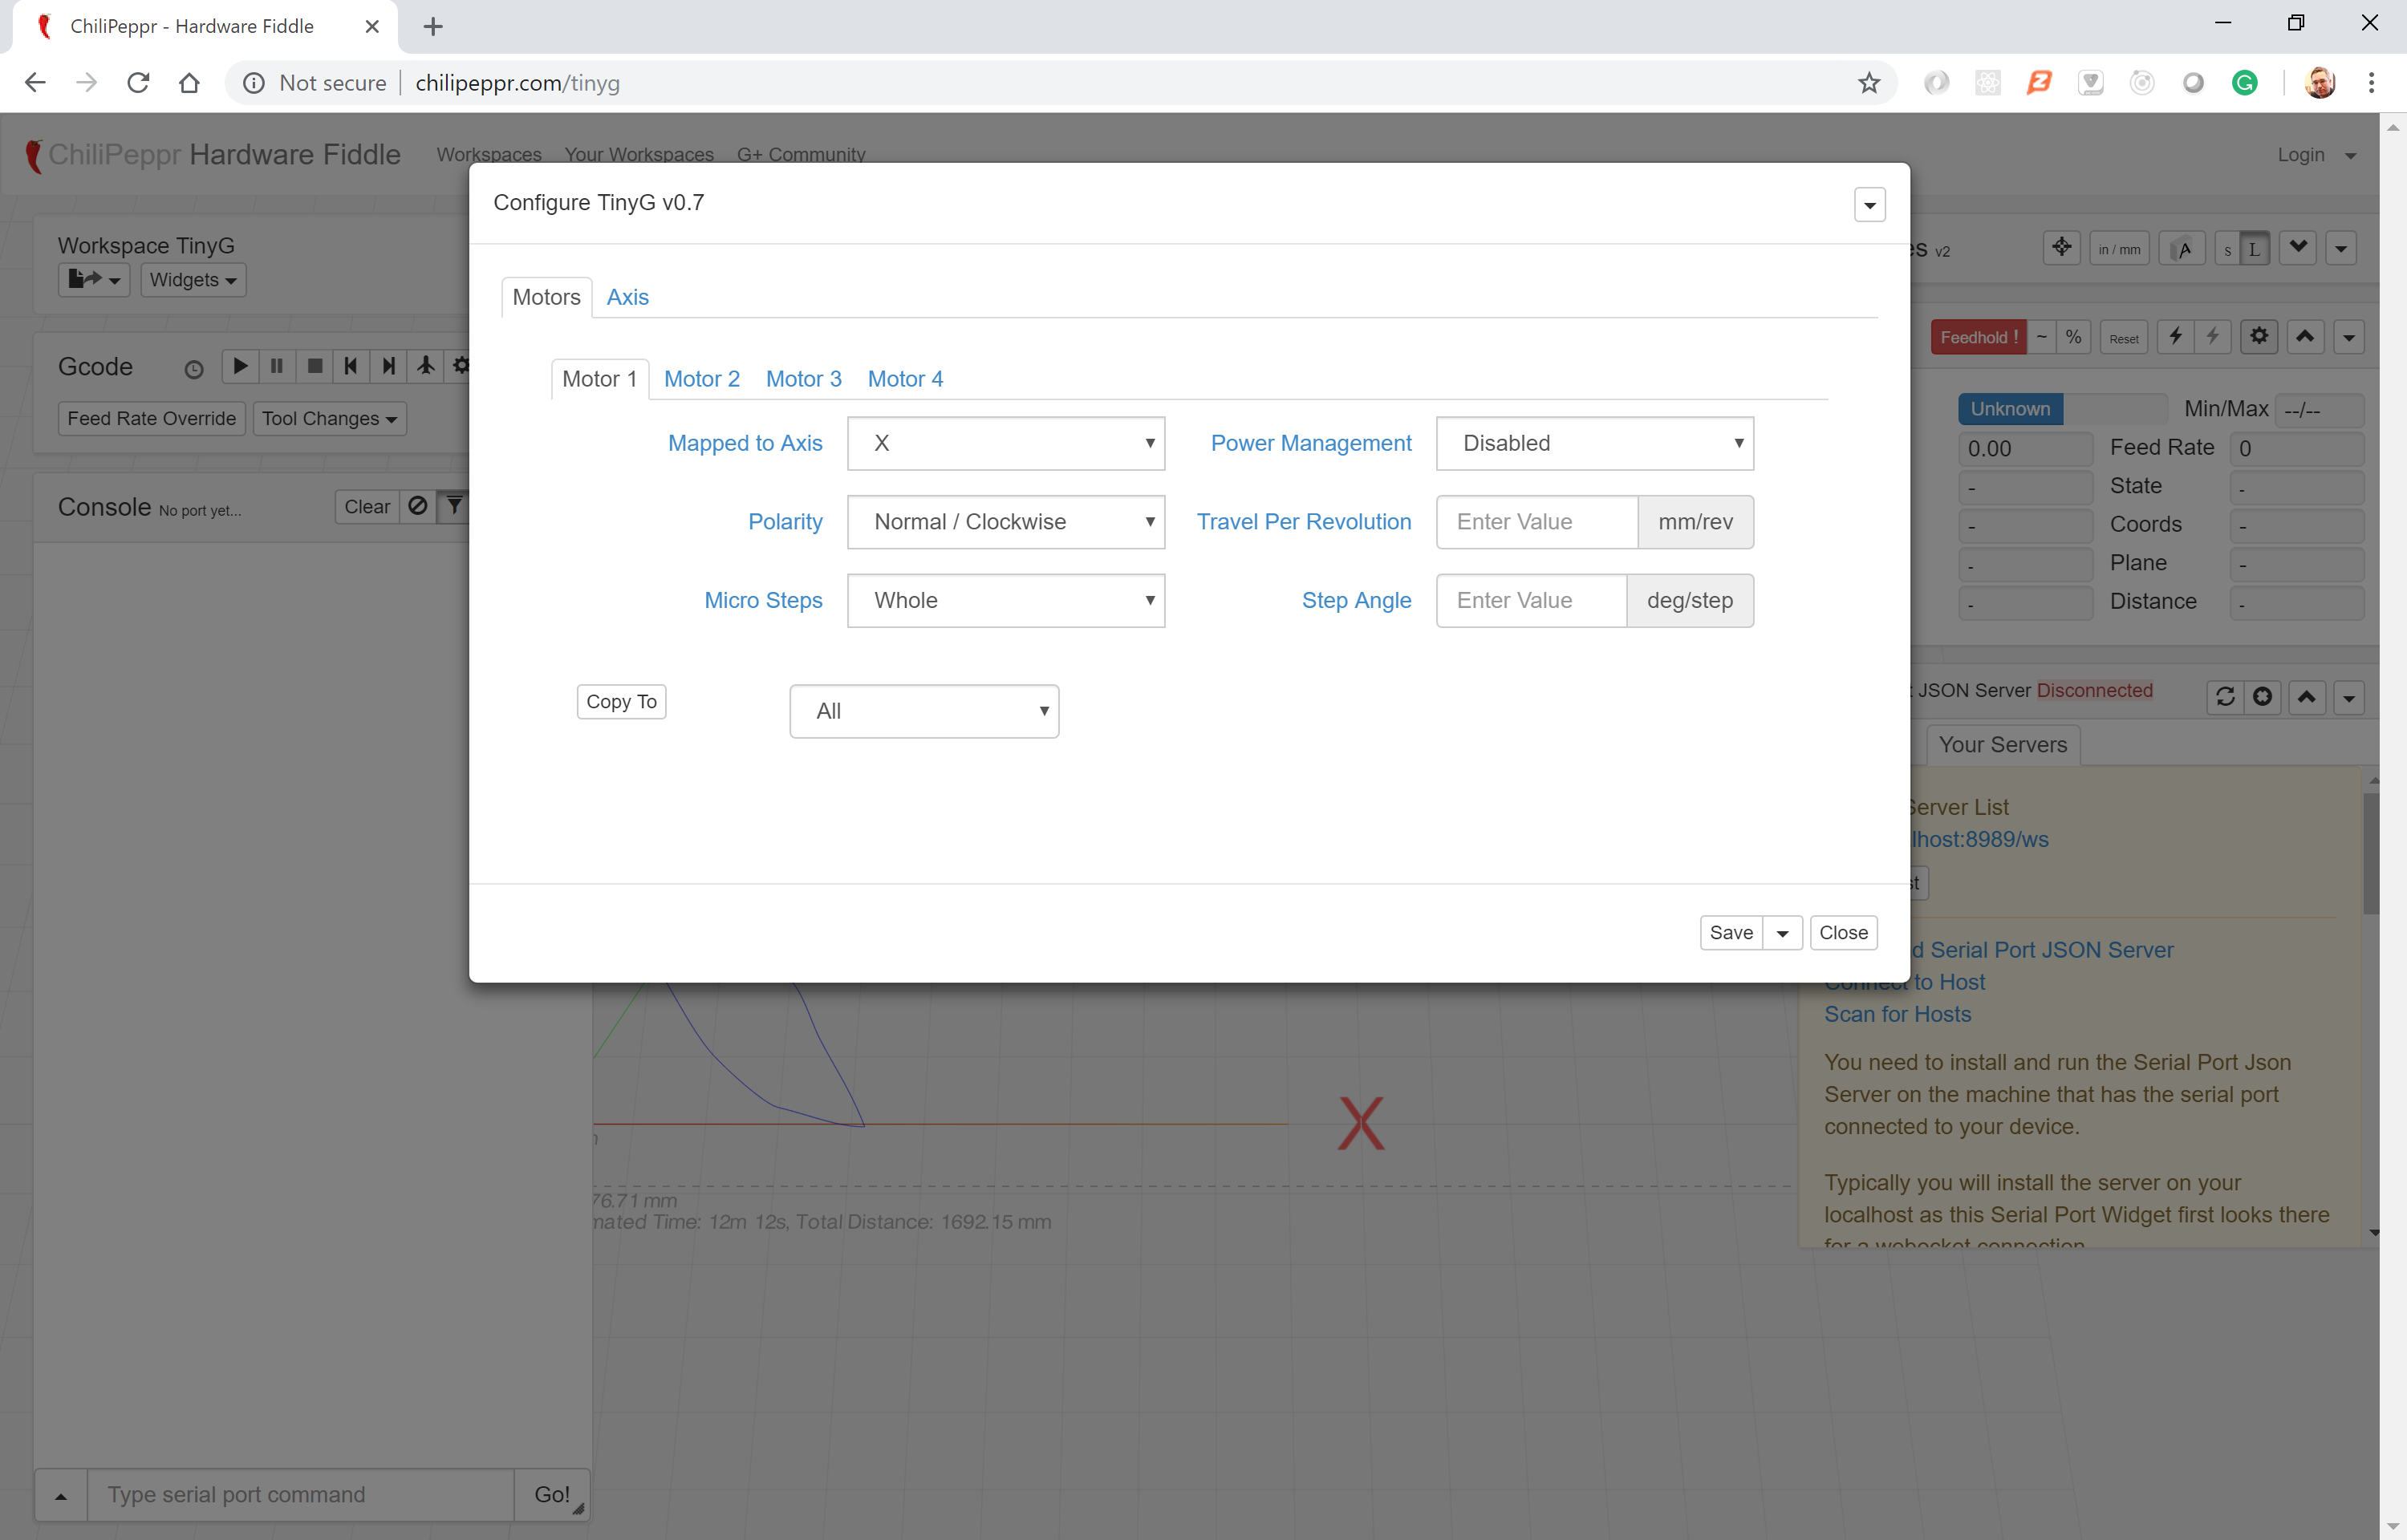Step back to previous Gcode line

[x=351, y=366]
